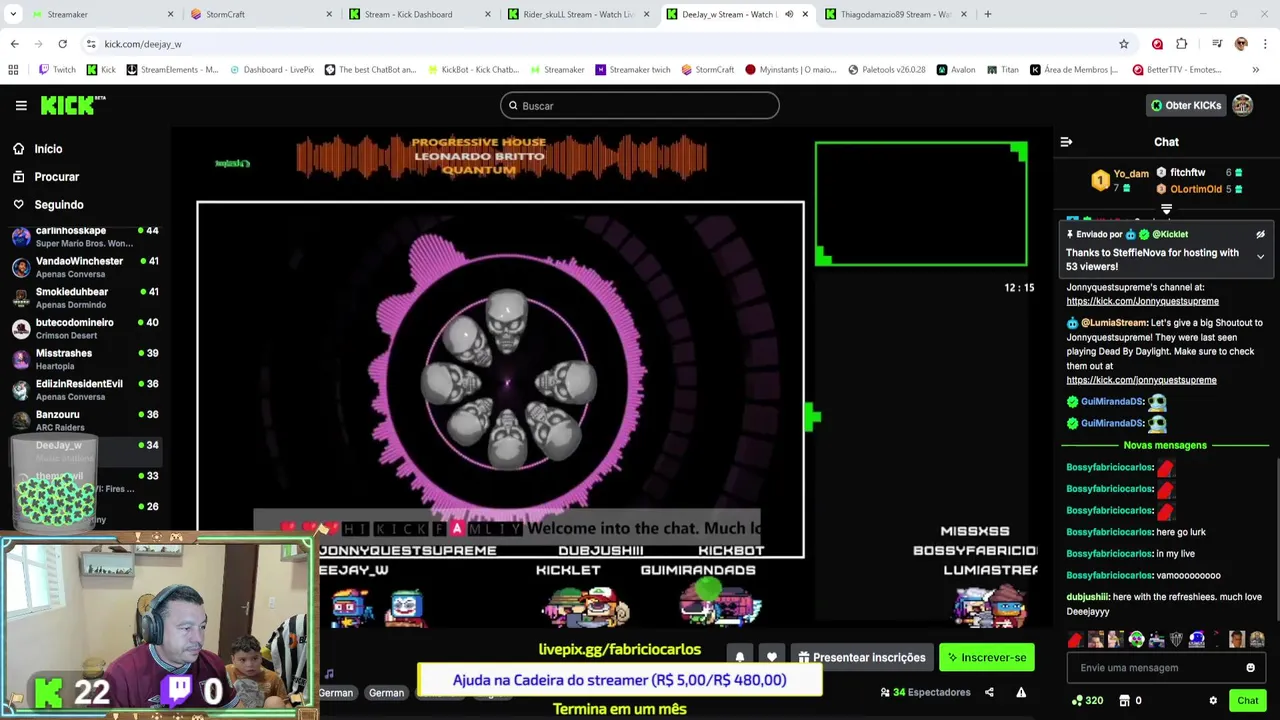Switch to Rider_skuLL Stream tab
1280x720 pixels.
point(578,14)
